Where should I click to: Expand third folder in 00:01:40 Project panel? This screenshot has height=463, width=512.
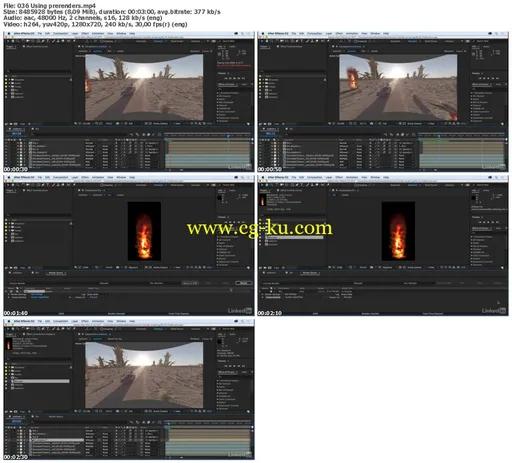(9, 230)
